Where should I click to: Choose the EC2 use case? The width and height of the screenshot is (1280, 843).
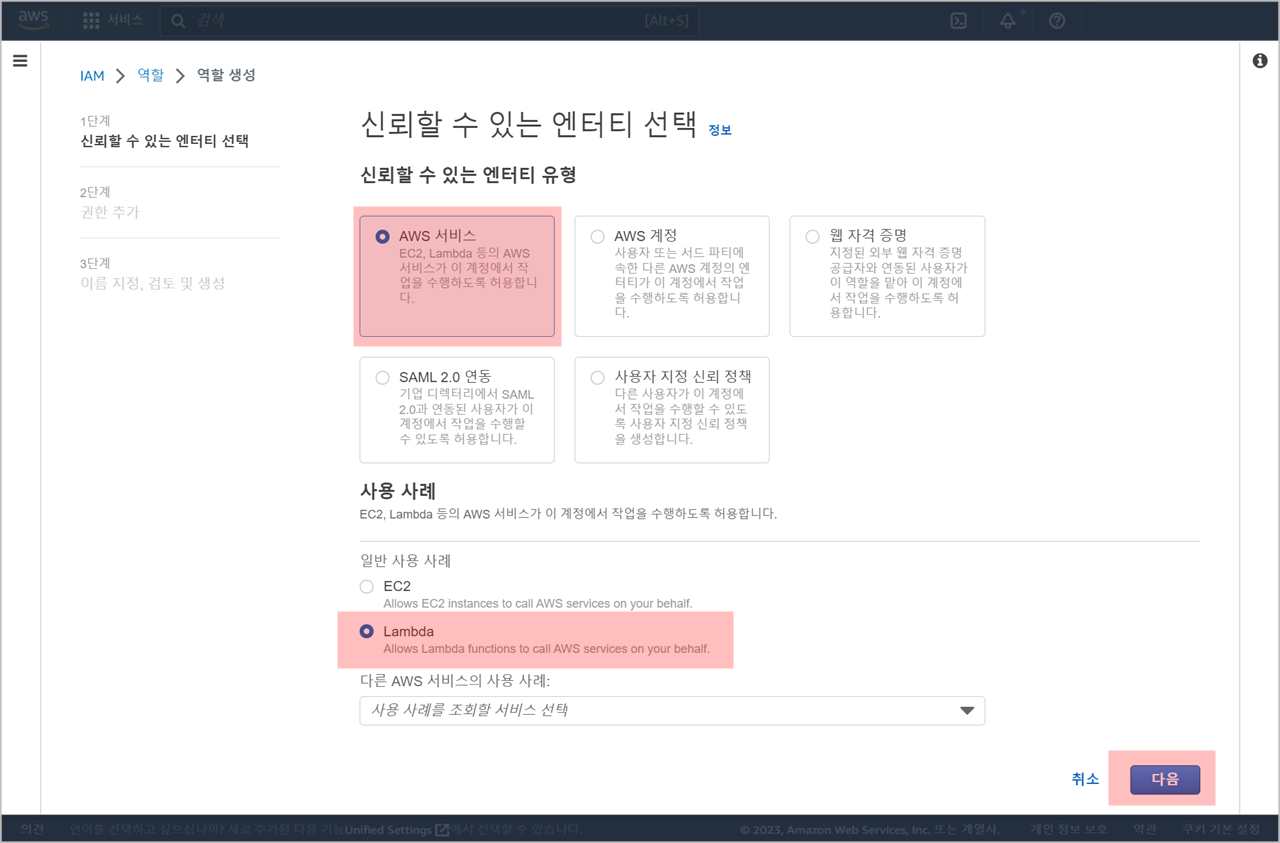click(x=367, y=586)
